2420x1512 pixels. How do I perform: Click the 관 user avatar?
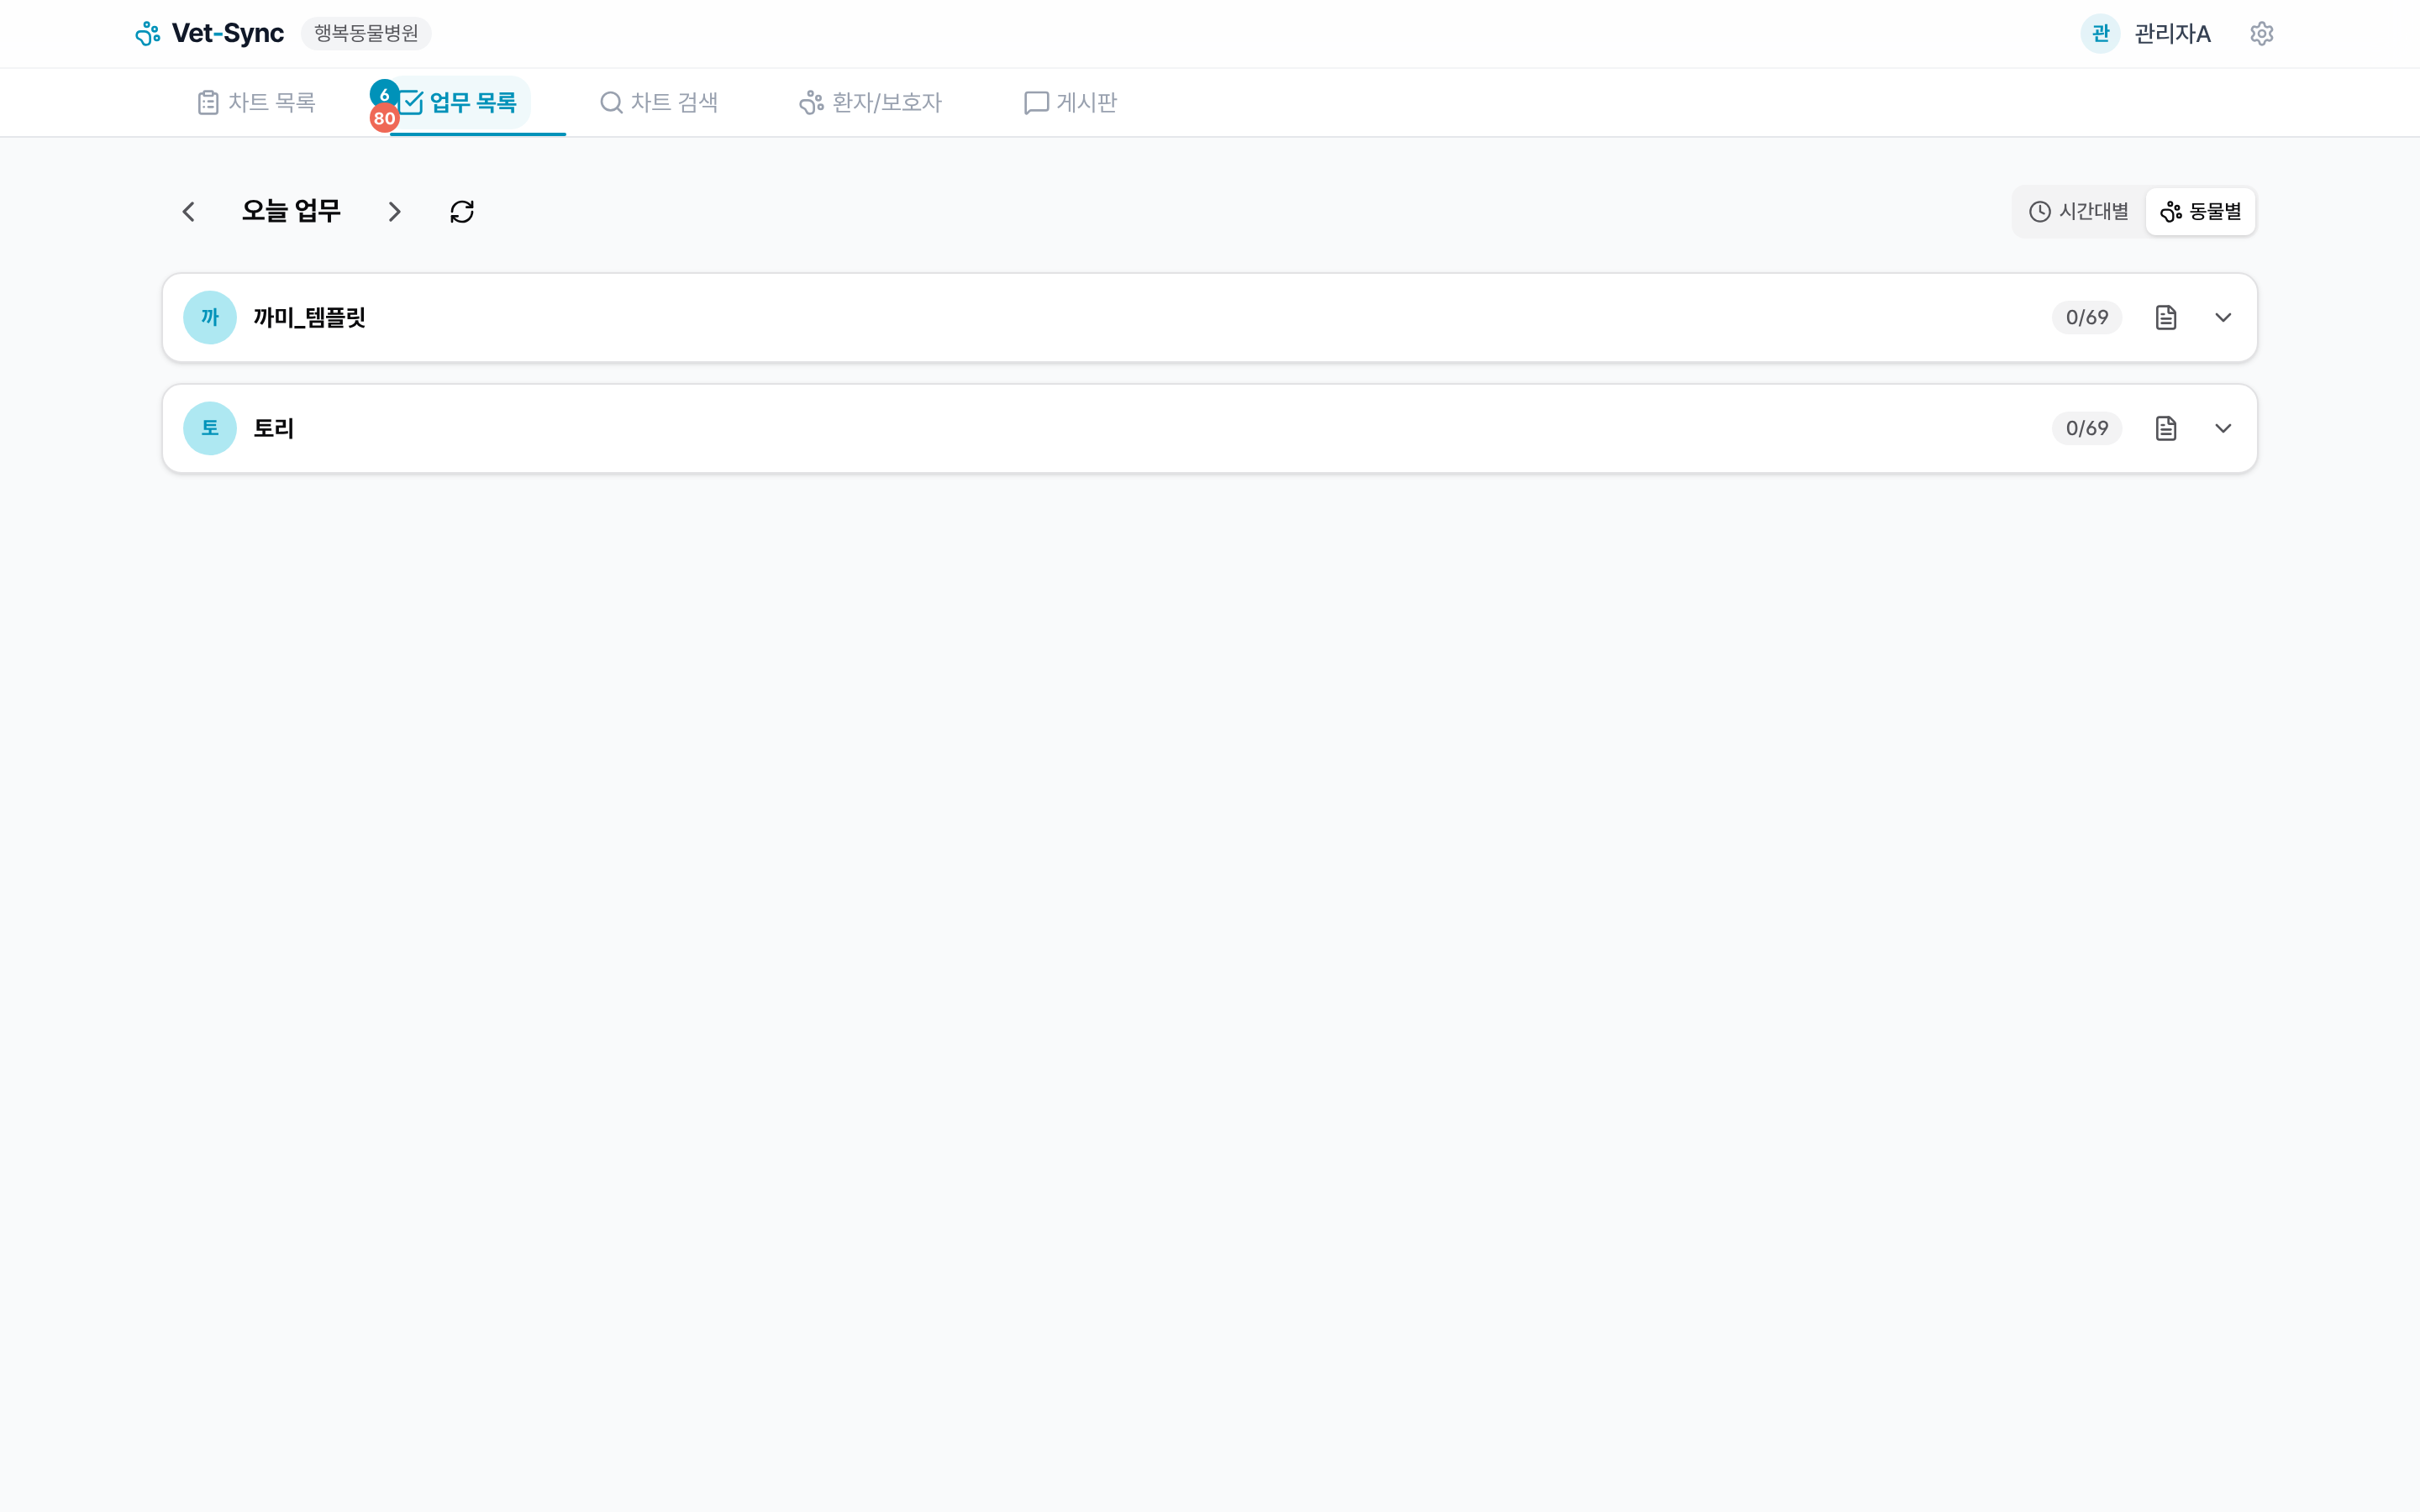coord(2099,34)
